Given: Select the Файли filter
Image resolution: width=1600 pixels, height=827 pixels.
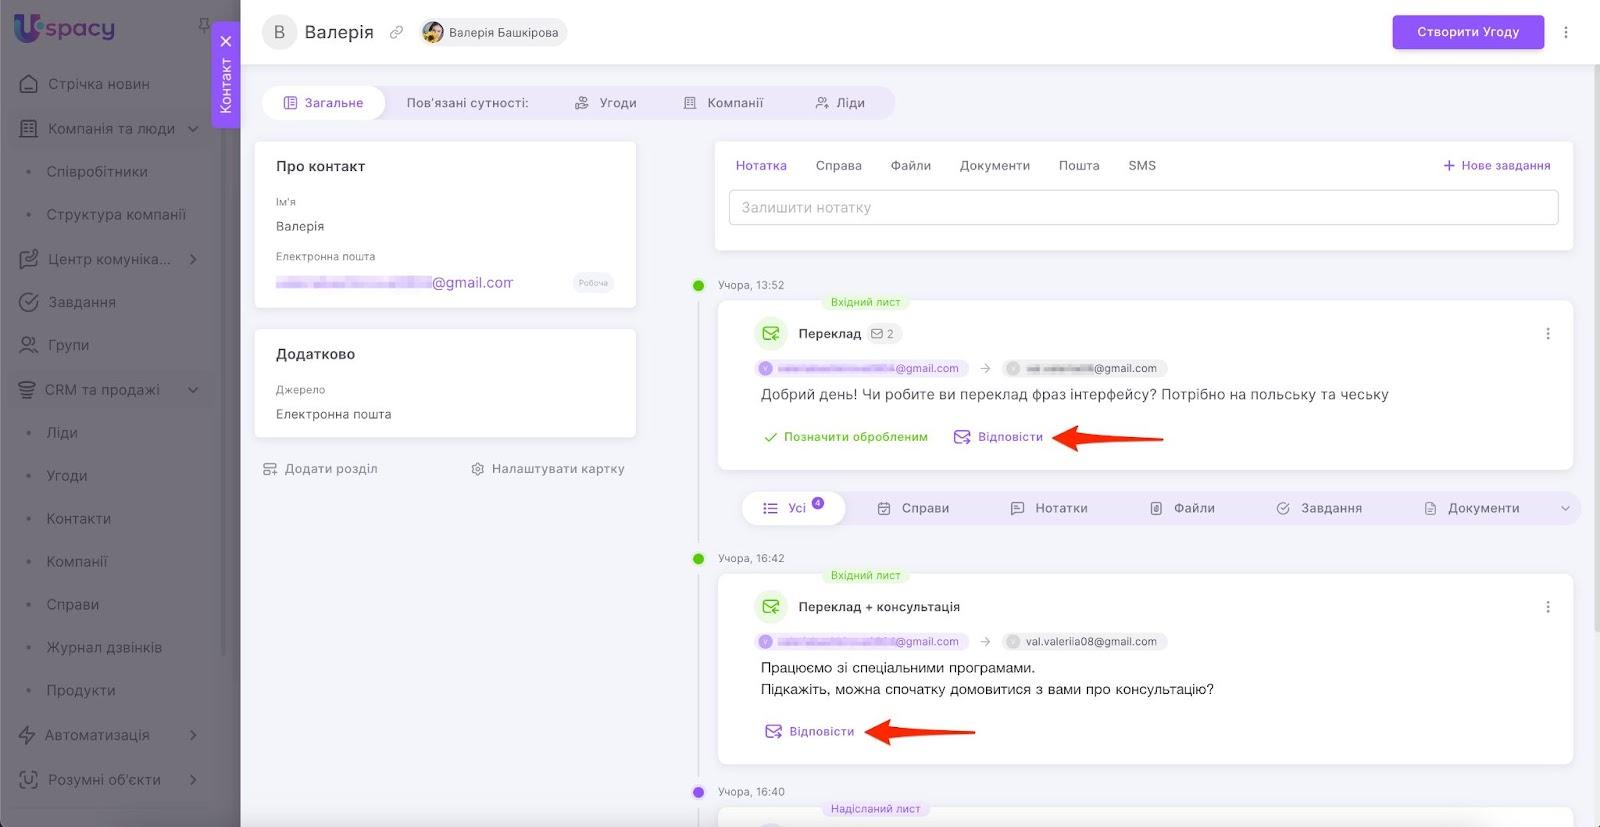Looking at the screenshot, I should pos(1182,509).
